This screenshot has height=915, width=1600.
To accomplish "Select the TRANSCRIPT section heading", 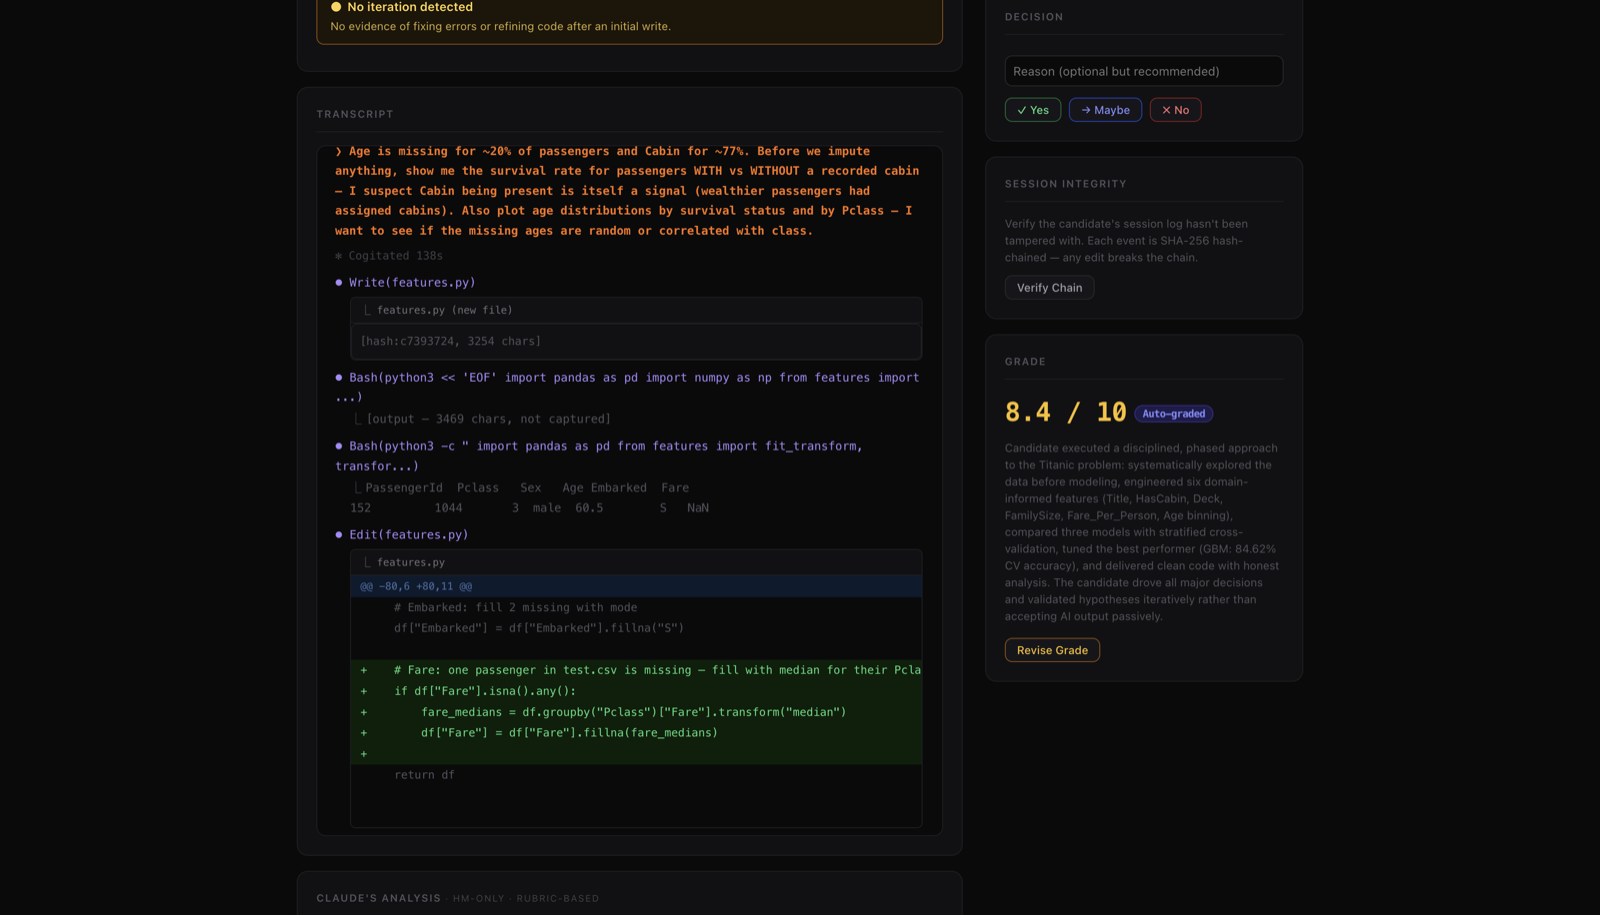I will click(x=355, y=114).
